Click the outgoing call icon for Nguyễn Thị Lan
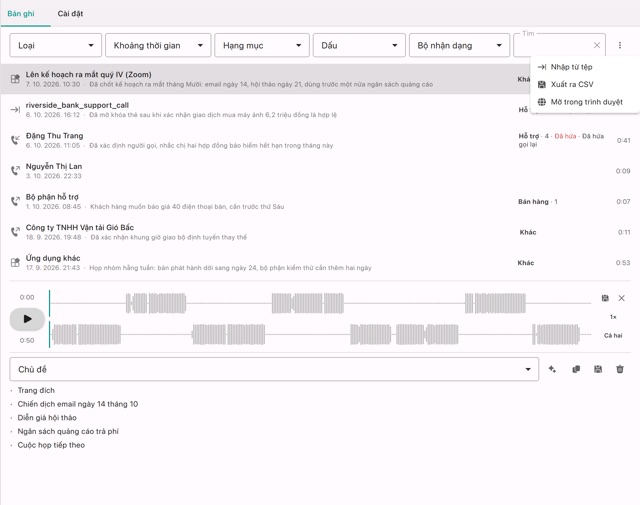Viewport: 640px width, 505px height. pyautogui.click(x=15, y=171)
